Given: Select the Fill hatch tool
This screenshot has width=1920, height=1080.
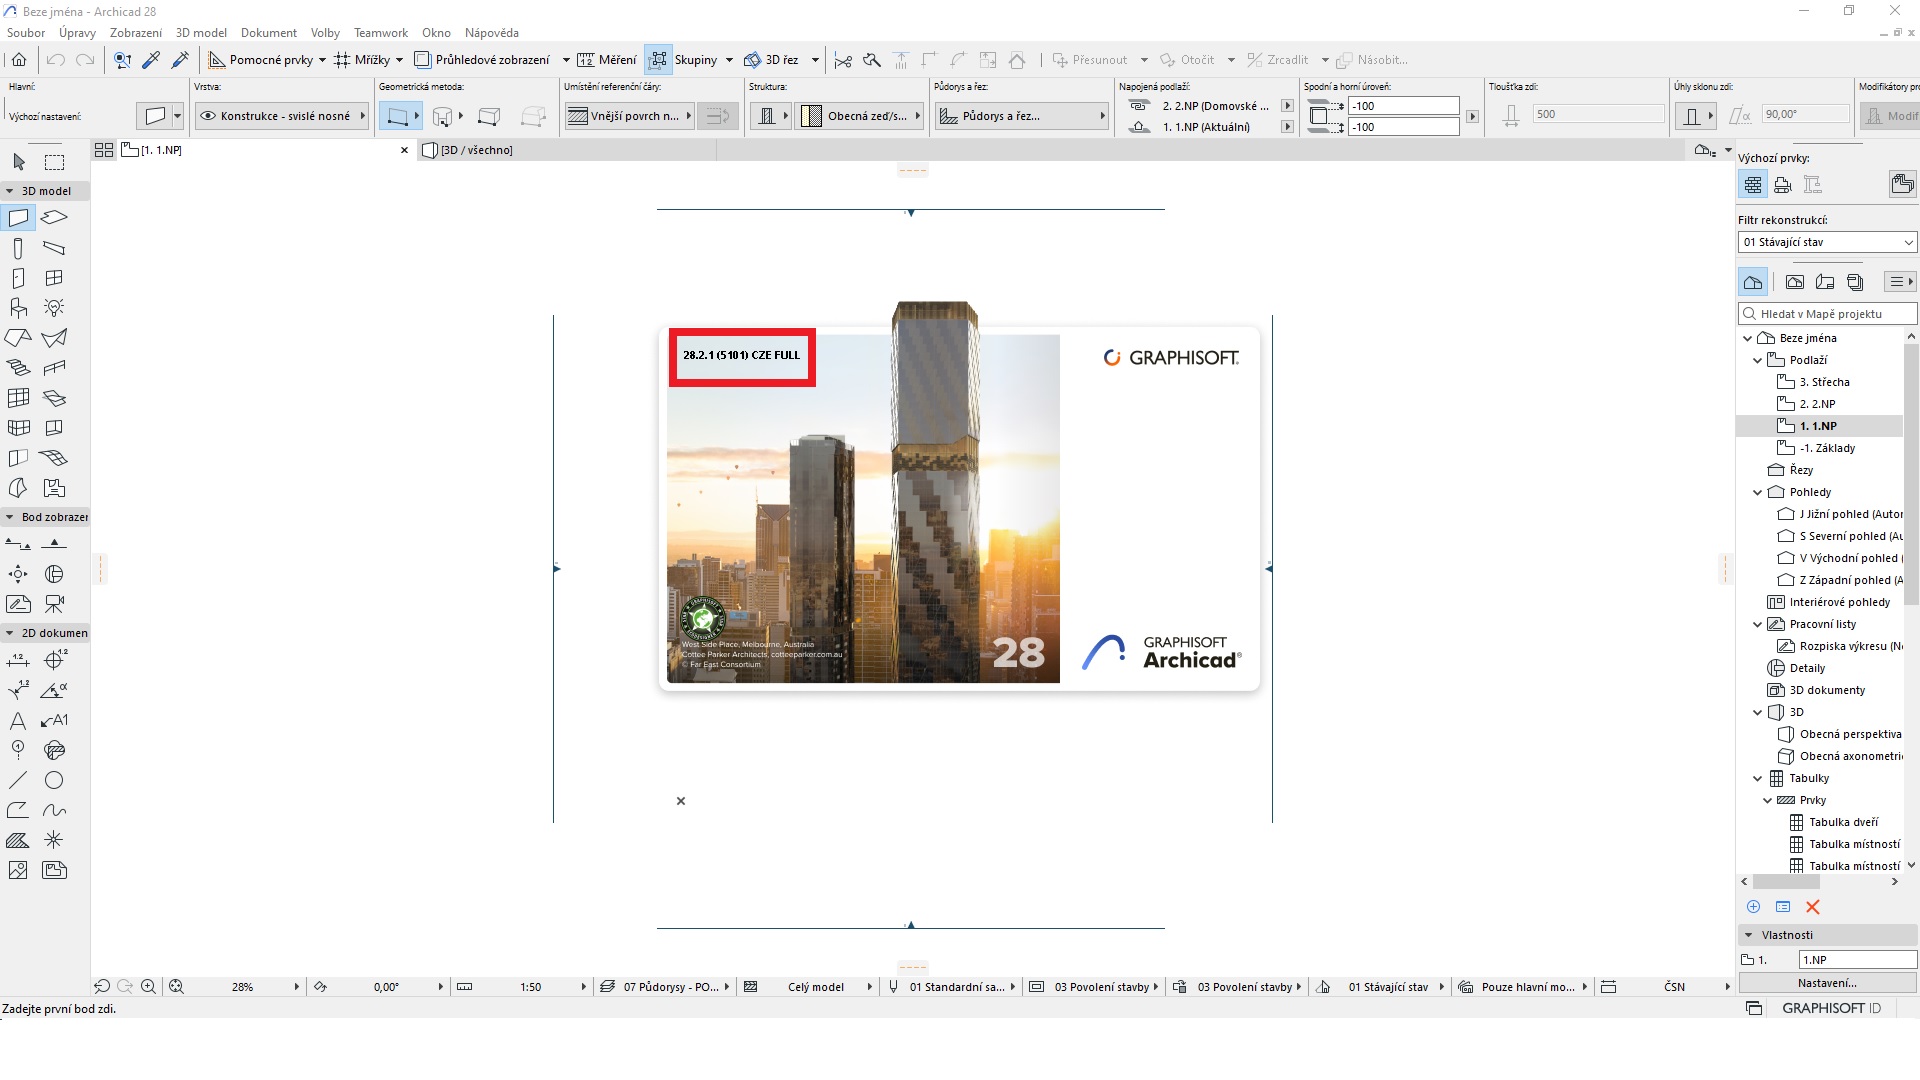Looking at the screenshot, I should pos(19,840).
